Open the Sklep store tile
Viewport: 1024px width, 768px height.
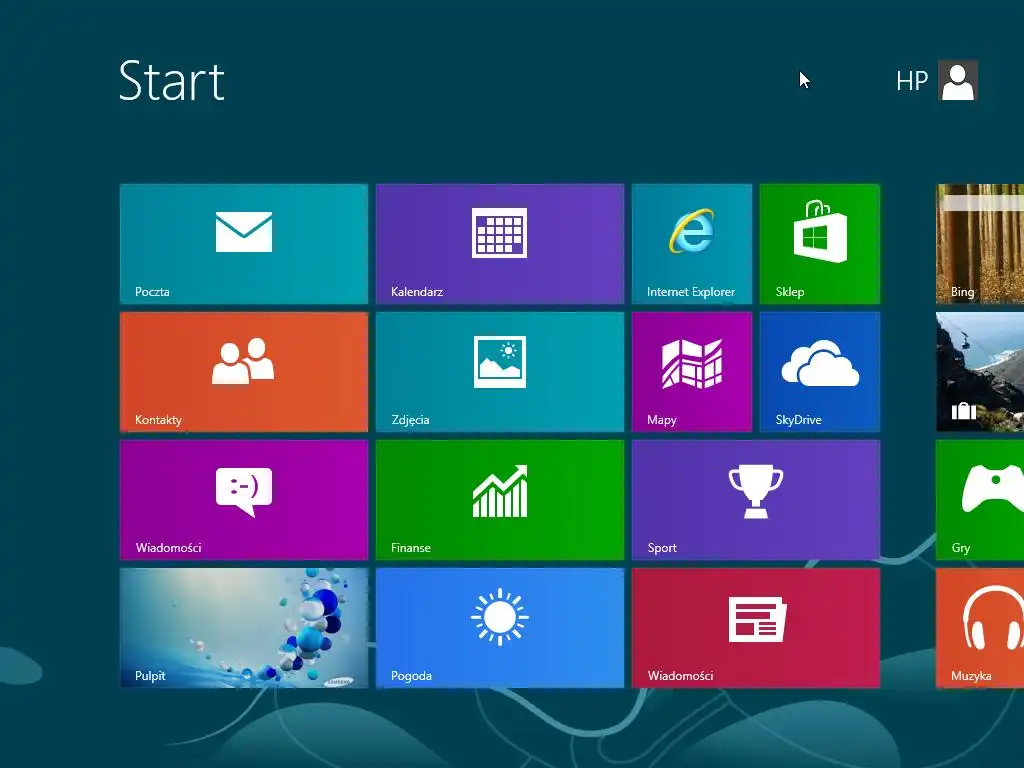(820, 244)
